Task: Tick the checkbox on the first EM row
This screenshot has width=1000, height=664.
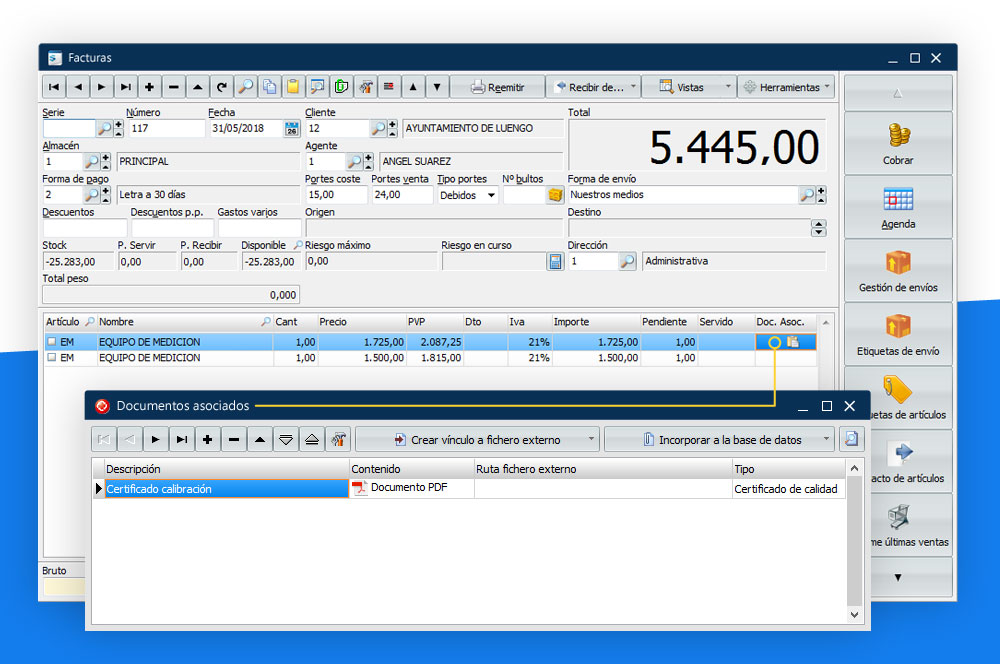Action: (x=51, y=342)
